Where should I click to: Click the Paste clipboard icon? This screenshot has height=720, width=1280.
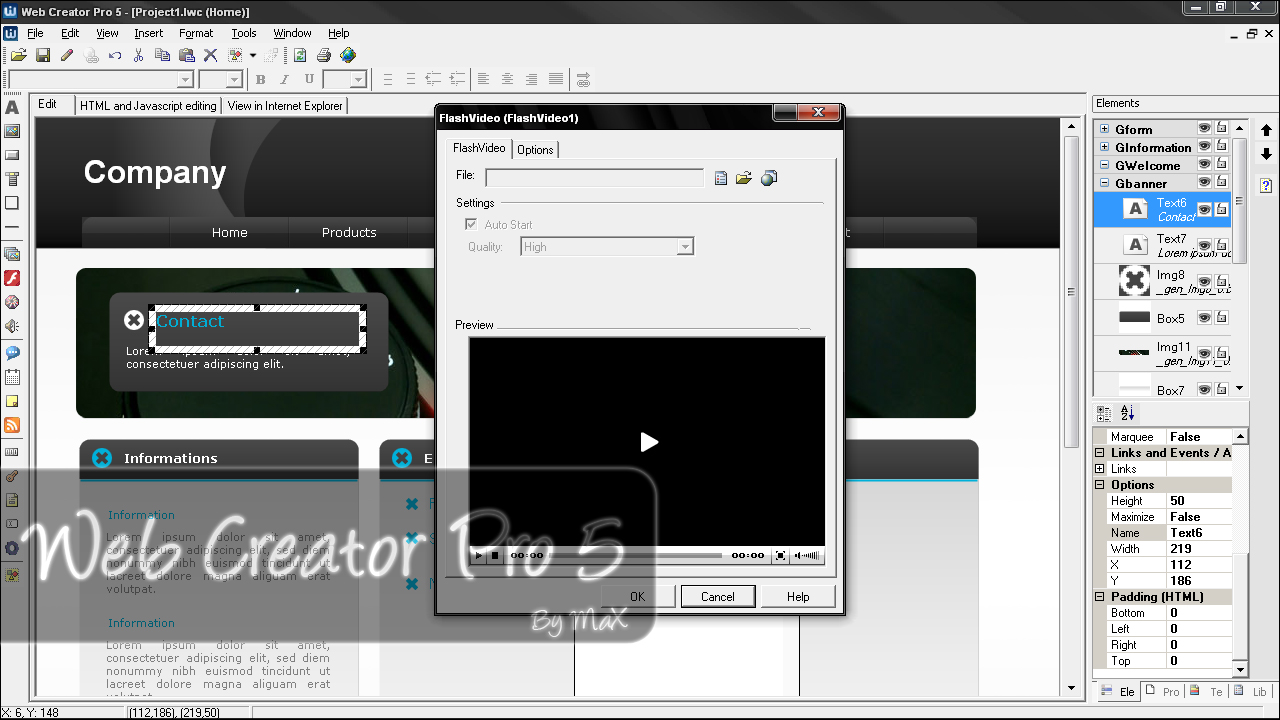tap(187, 55)
